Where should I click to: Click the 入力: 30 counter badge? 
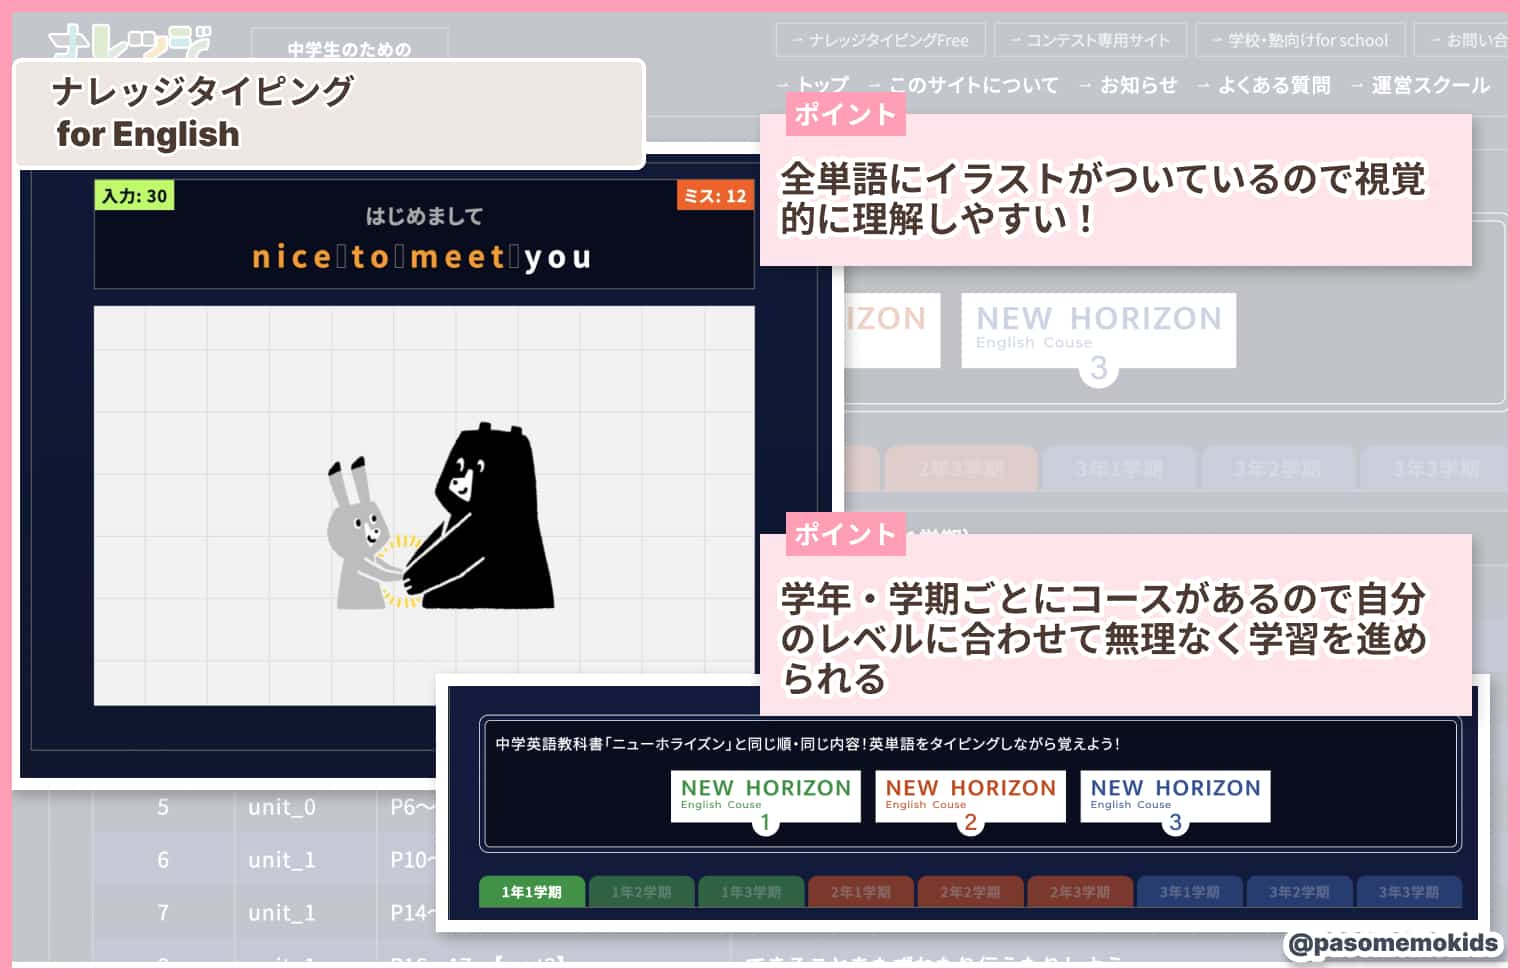(x=134, y=195)
